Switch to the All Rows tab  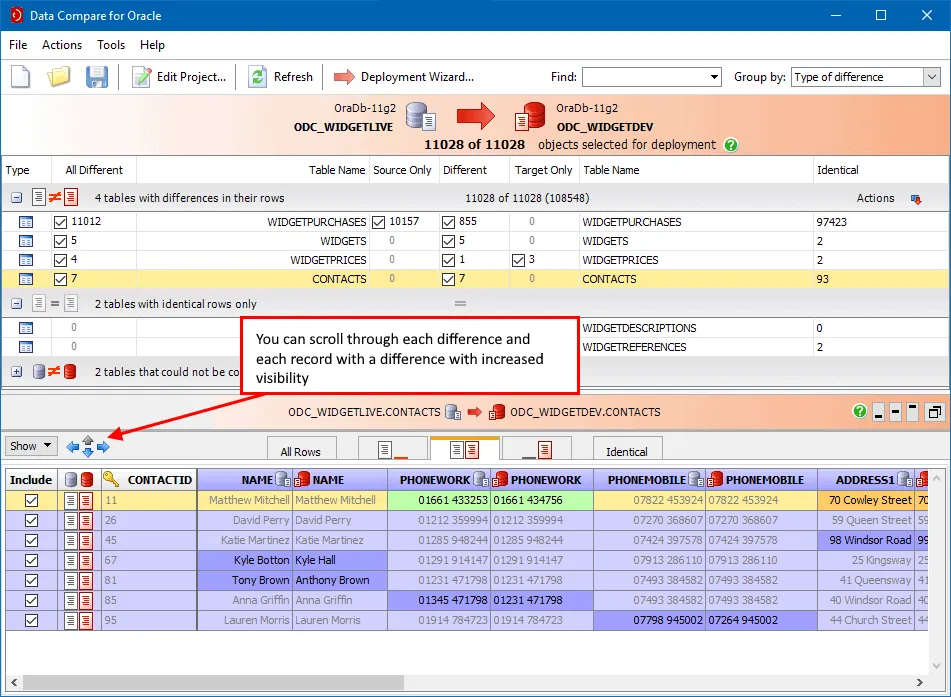tap(301, 451)
